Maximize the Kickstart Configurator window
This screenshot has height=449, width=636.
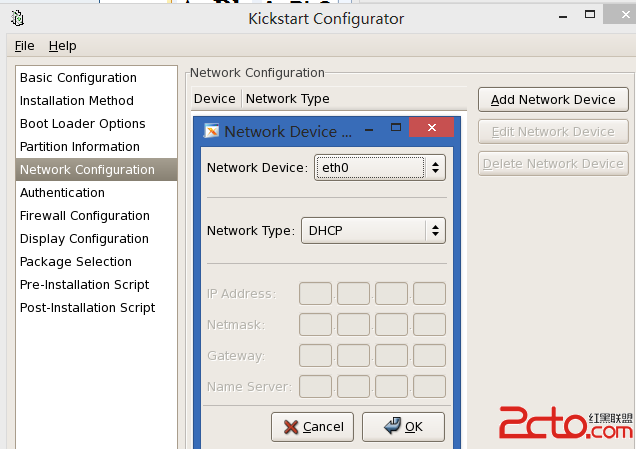click(x=590, y=14)
